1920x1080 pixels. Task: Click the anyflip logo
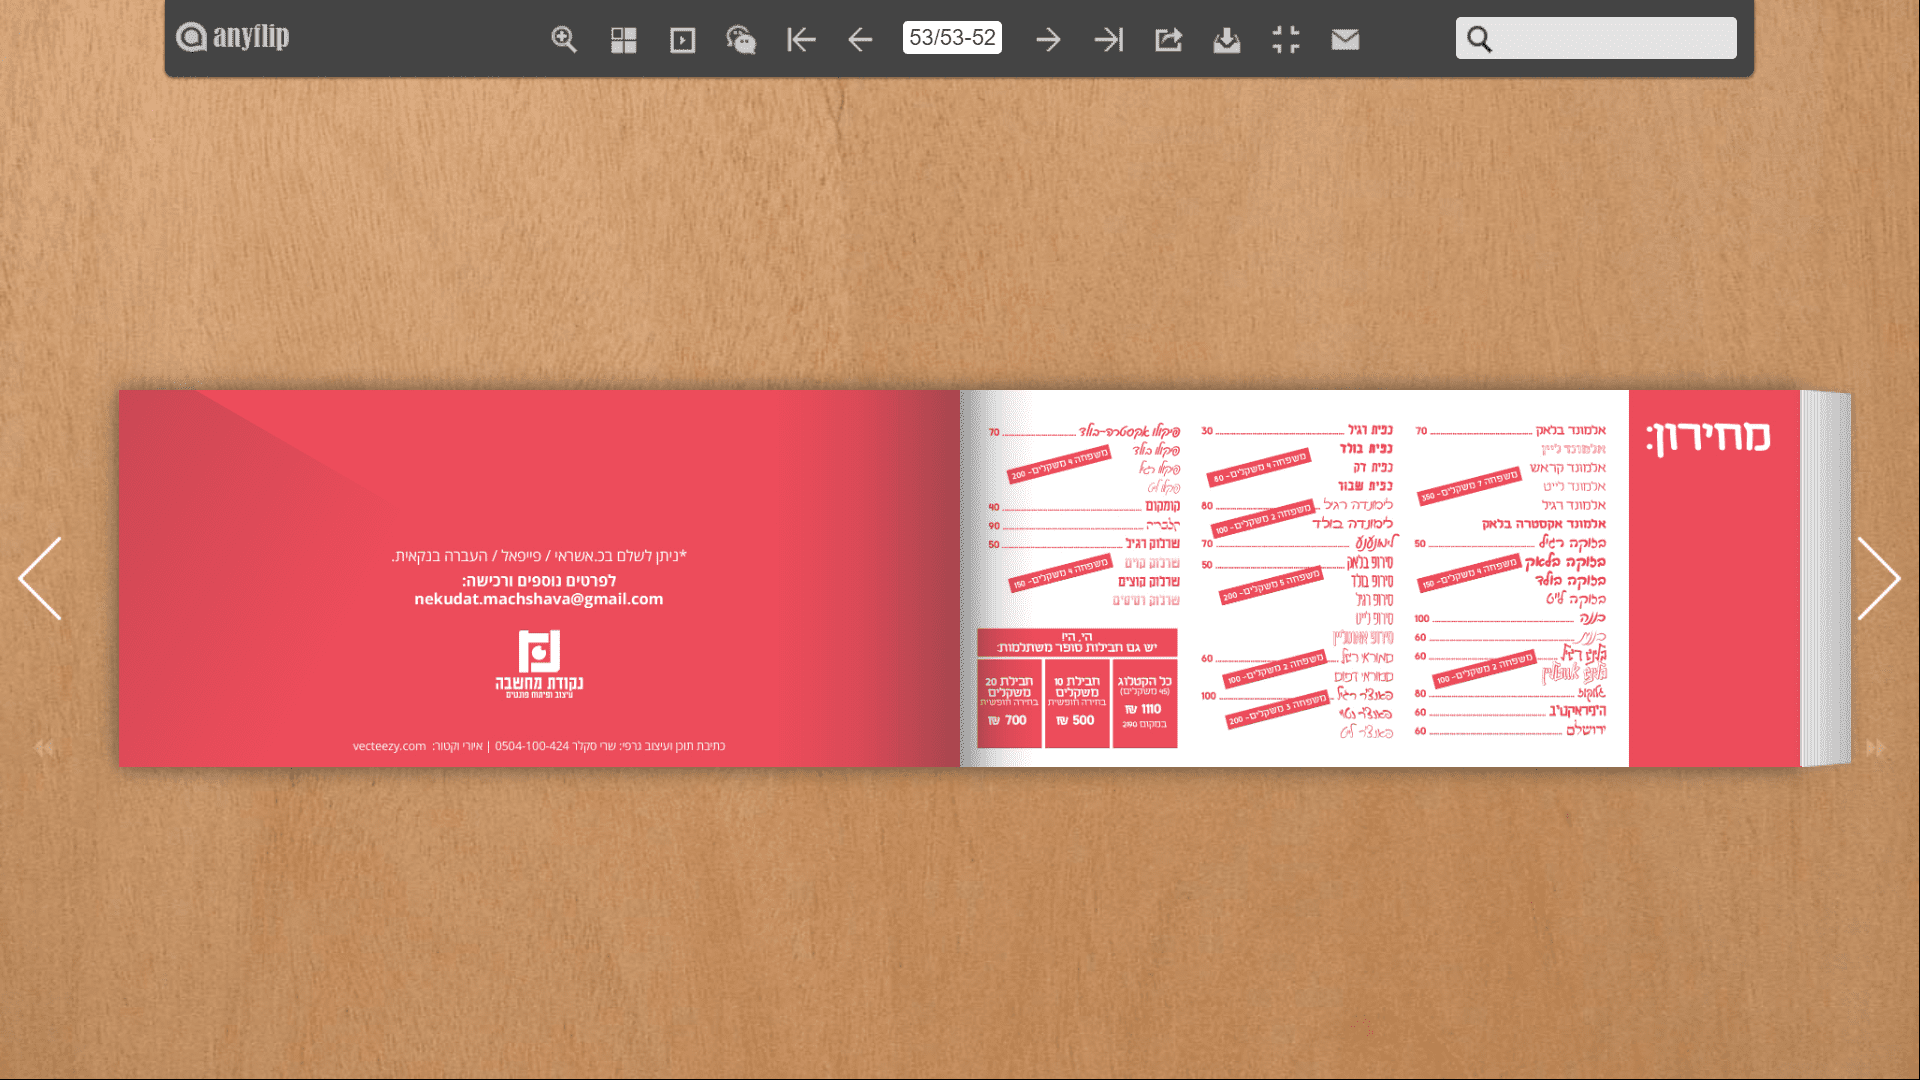pyautogui.click(x=233, y=37)
